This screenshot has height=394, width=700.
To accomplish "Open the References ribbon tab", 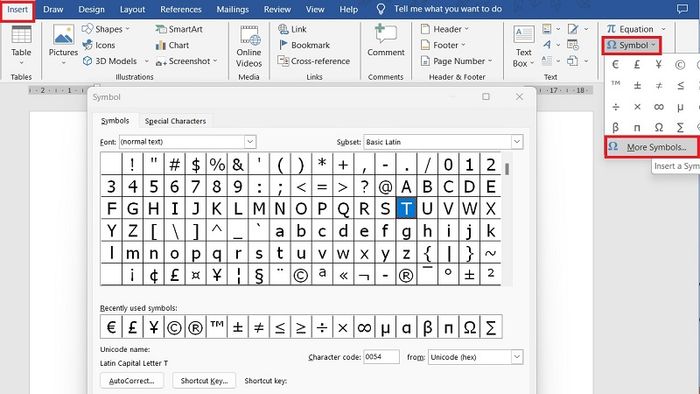I will (181, 9).
